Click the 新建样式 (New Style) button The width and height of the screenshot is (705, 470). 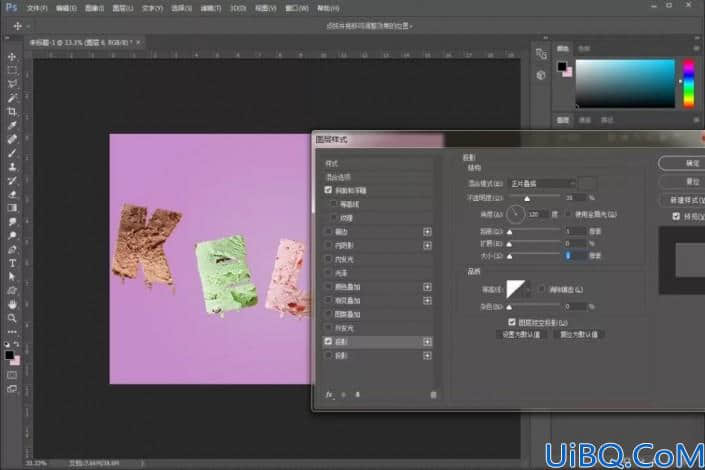pyautogui.click(x=683, y=200)
